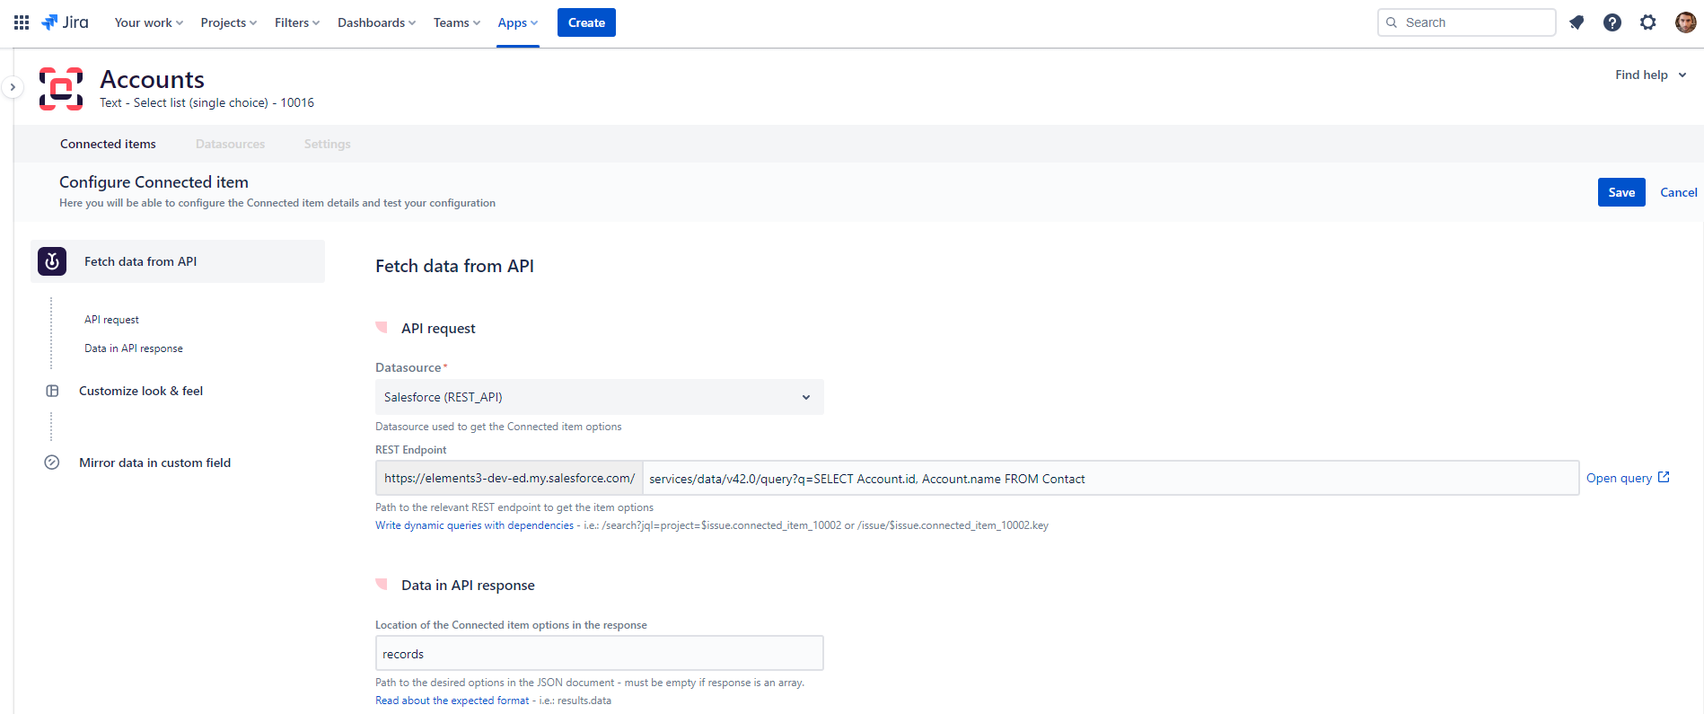
Task: Open the Settings tab
Action: coord(327,144)
